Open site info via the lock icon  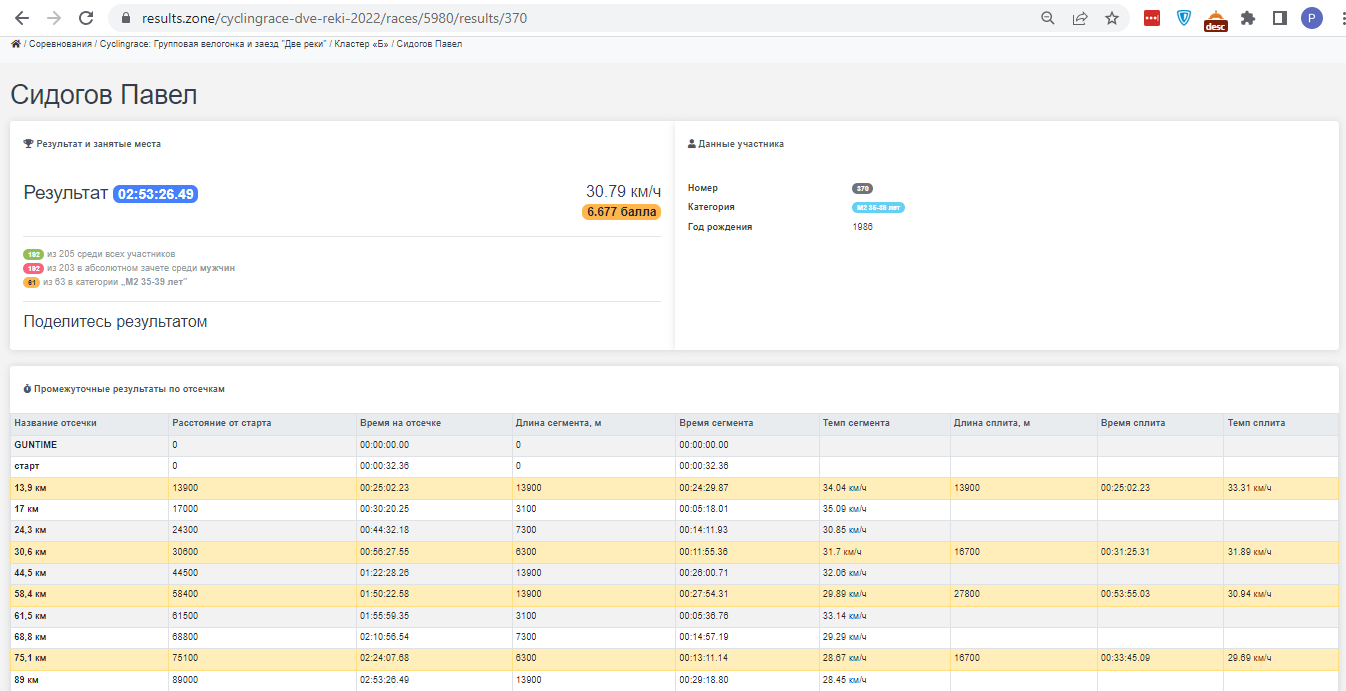coord(125,18)
